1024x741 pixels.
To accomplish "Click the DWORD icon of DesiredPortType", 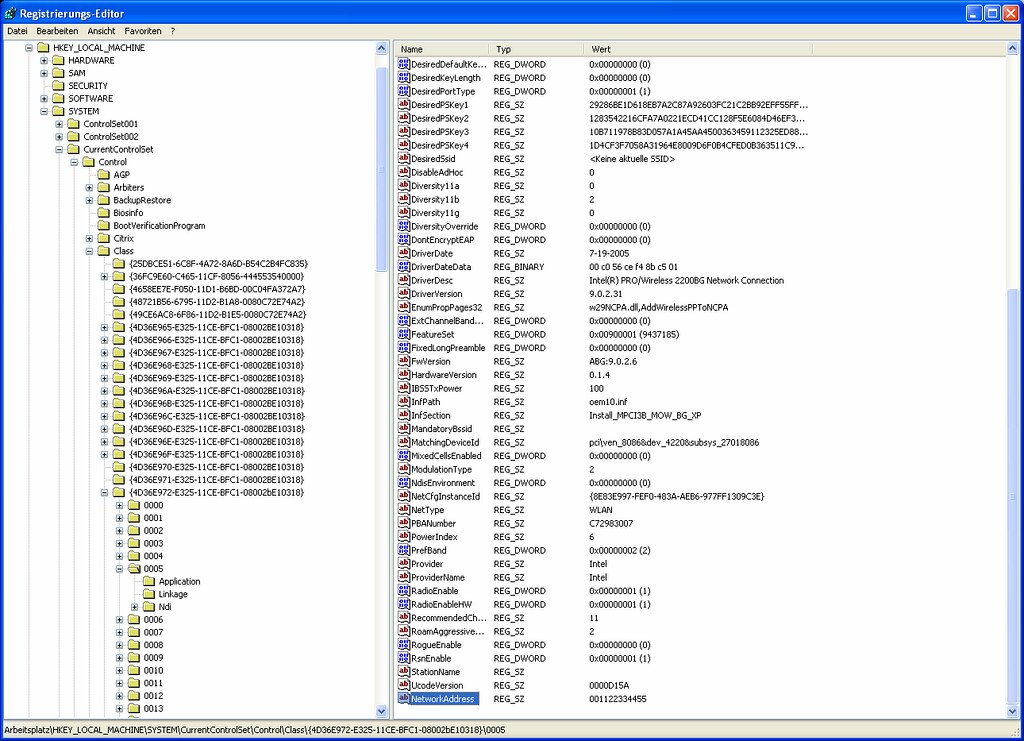I will tap(404, 91).
